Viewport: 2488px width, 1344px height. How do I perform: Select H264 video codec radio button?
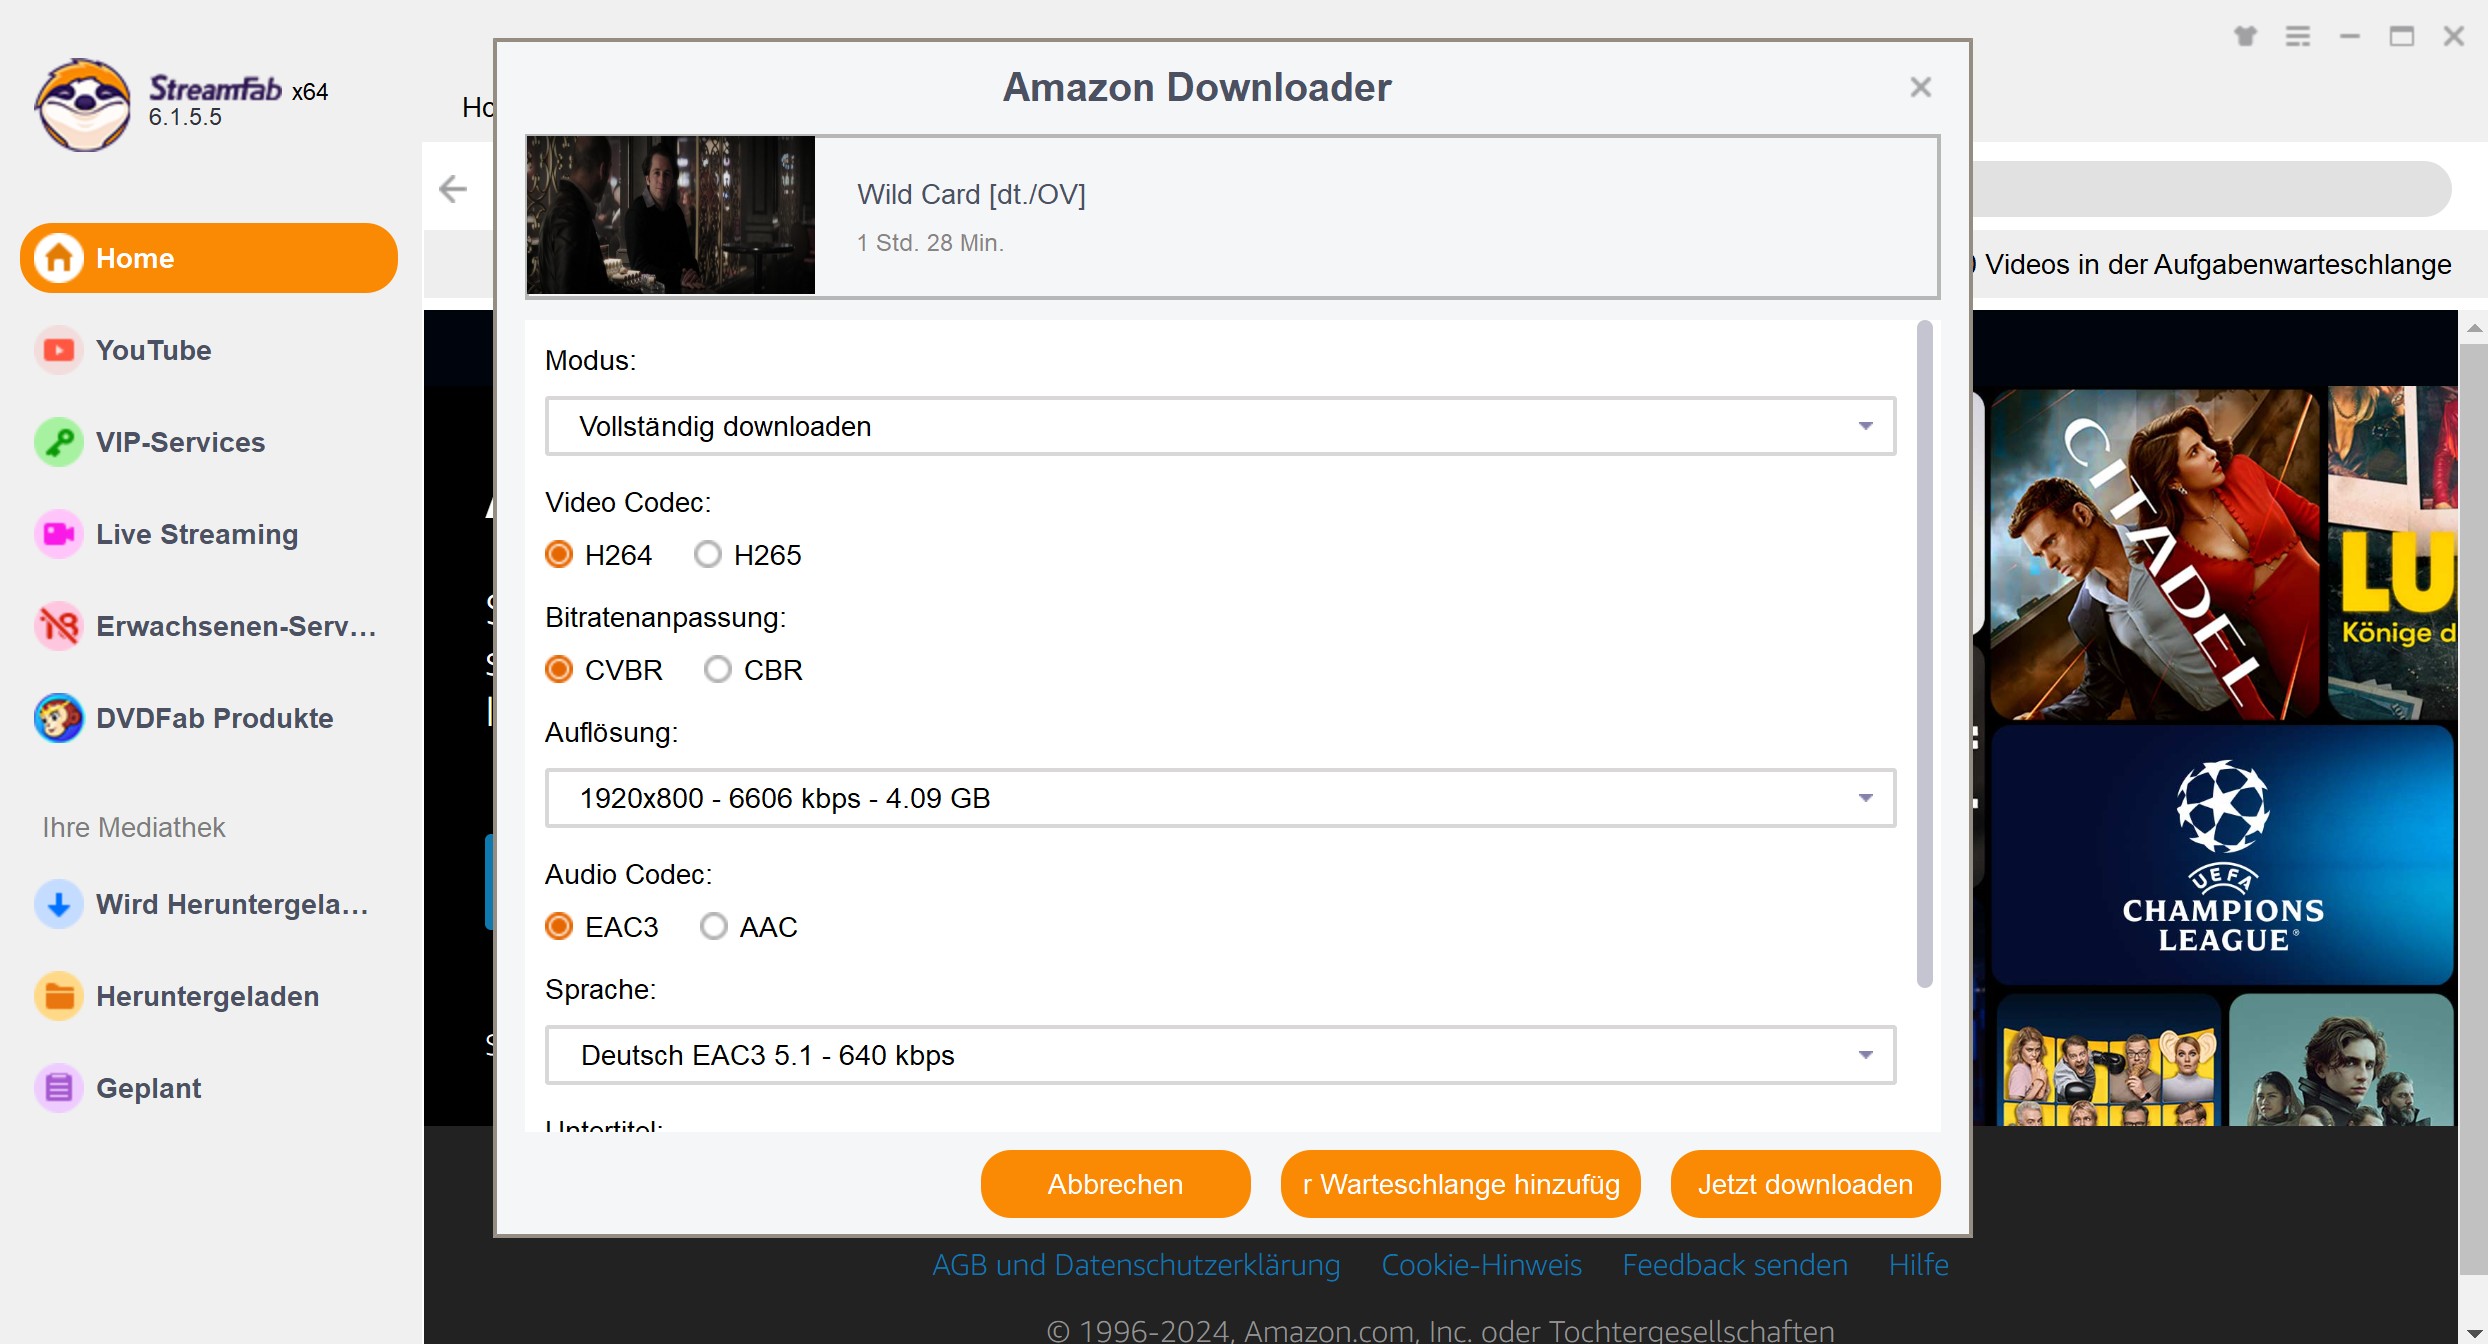click(x=557, y=554)
